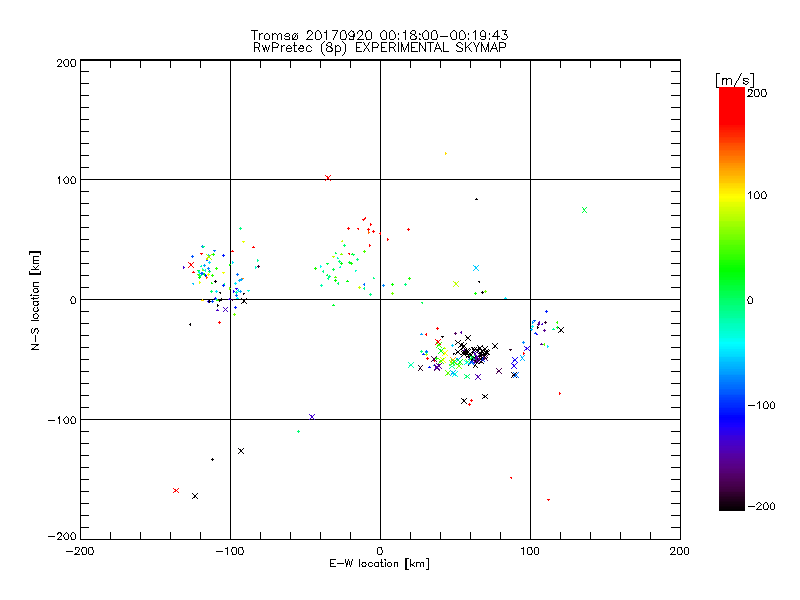Click the plot title line 'Tromsø 20170920 00:18:00-00:19:43'
The height and width of the screenshot is (600, 800).
click(x=379, y=35)
